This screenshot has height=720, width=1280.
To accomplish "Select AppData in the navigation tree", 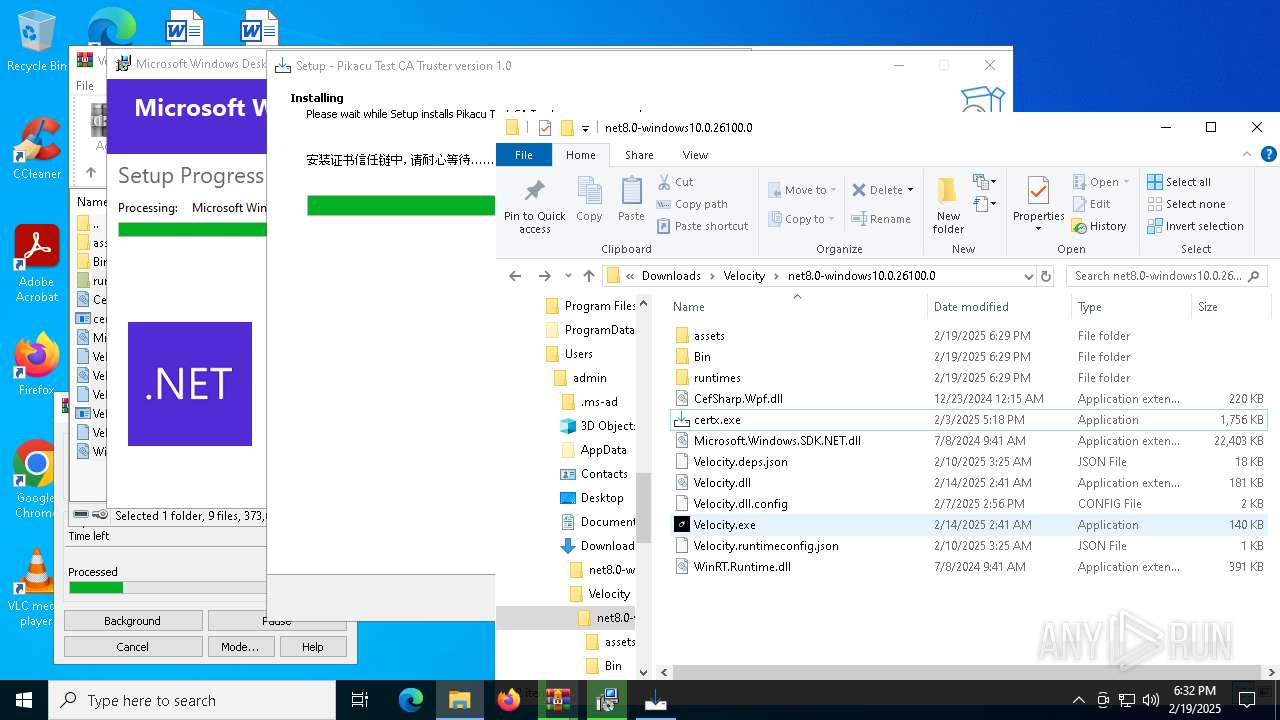I will (x=603, y=450).
